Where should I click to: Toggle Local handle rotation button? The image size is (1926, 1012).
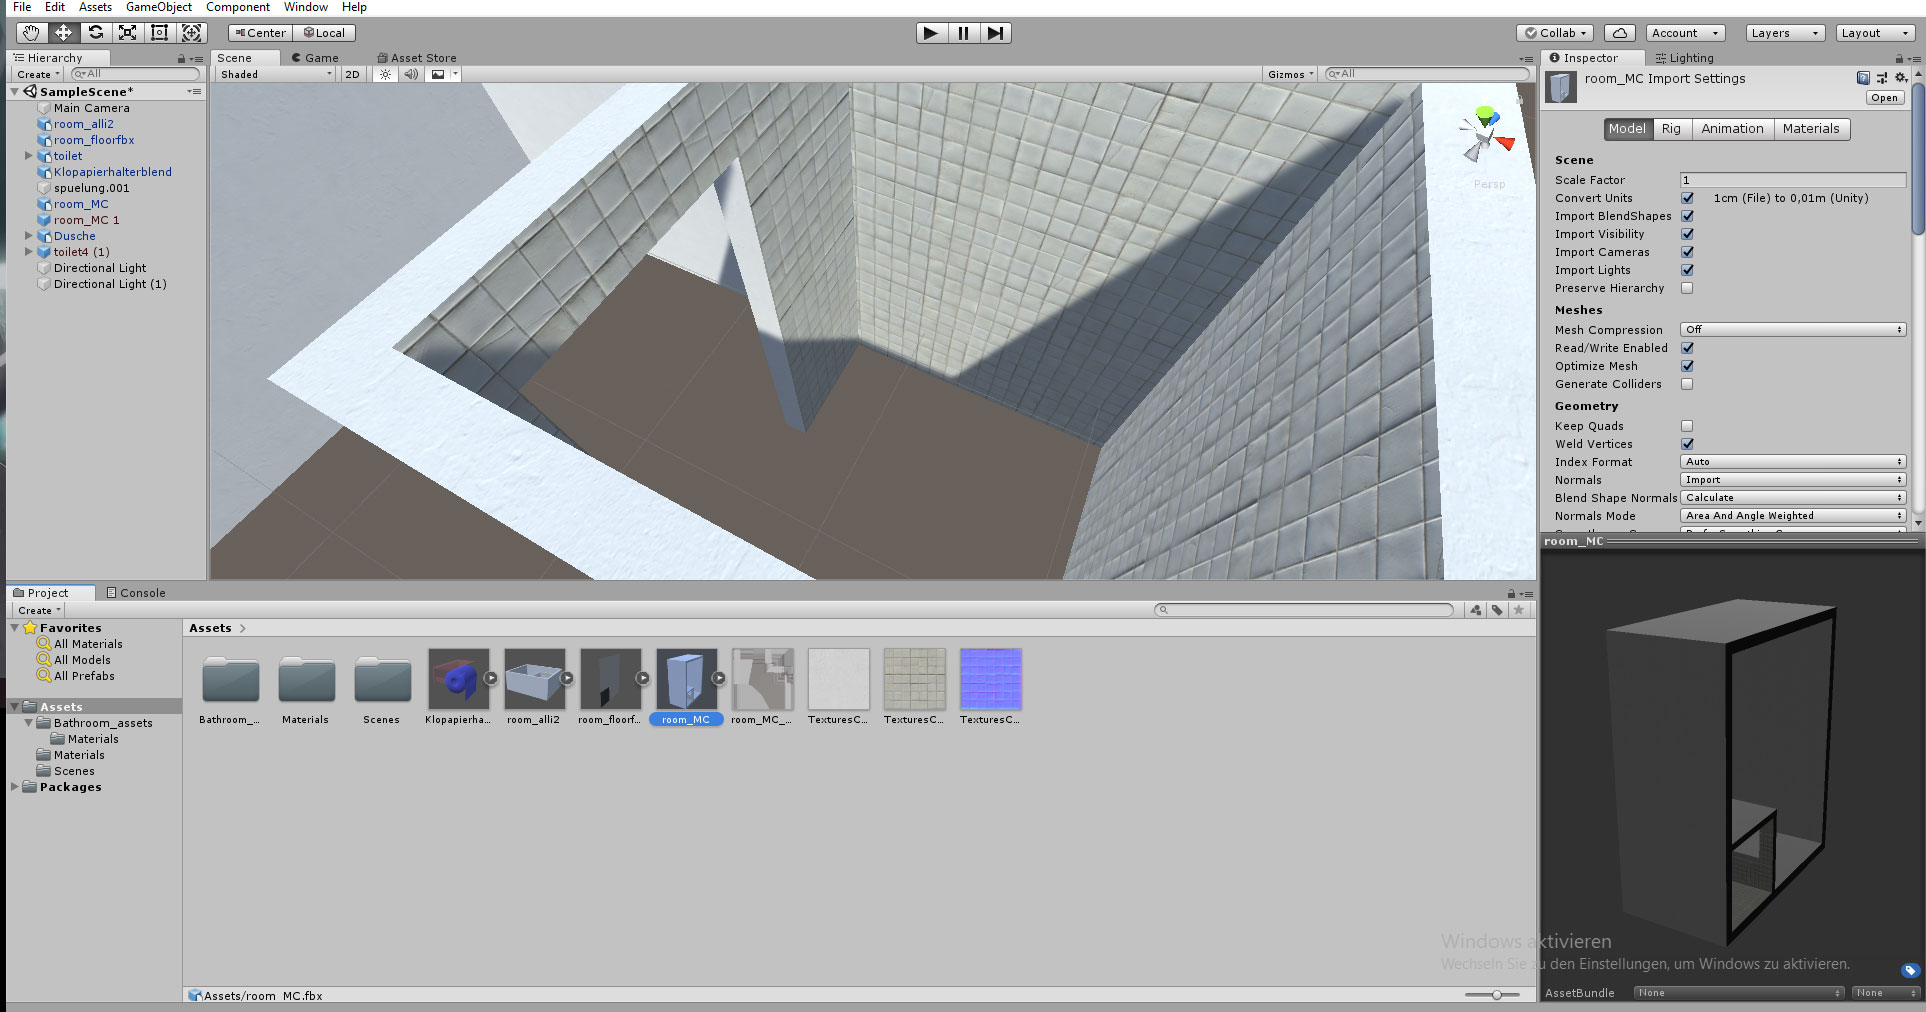tap(325, 33)
